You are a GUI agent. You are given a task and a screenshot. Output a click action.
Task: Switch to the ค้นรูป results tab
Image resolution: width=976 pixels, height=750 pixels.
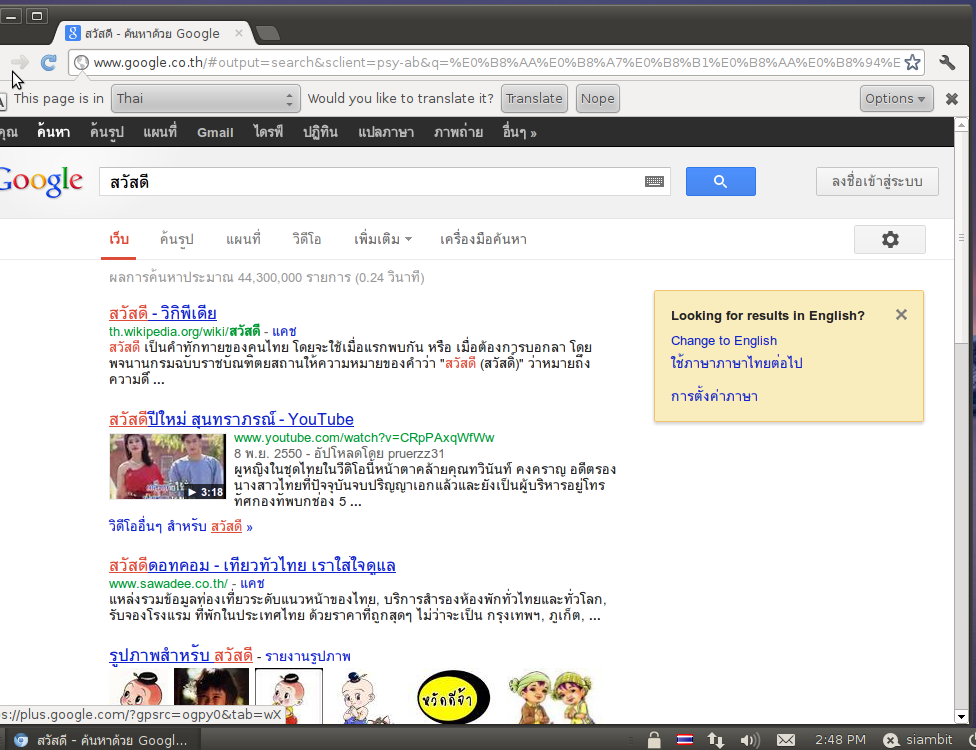tap(176, 239)
